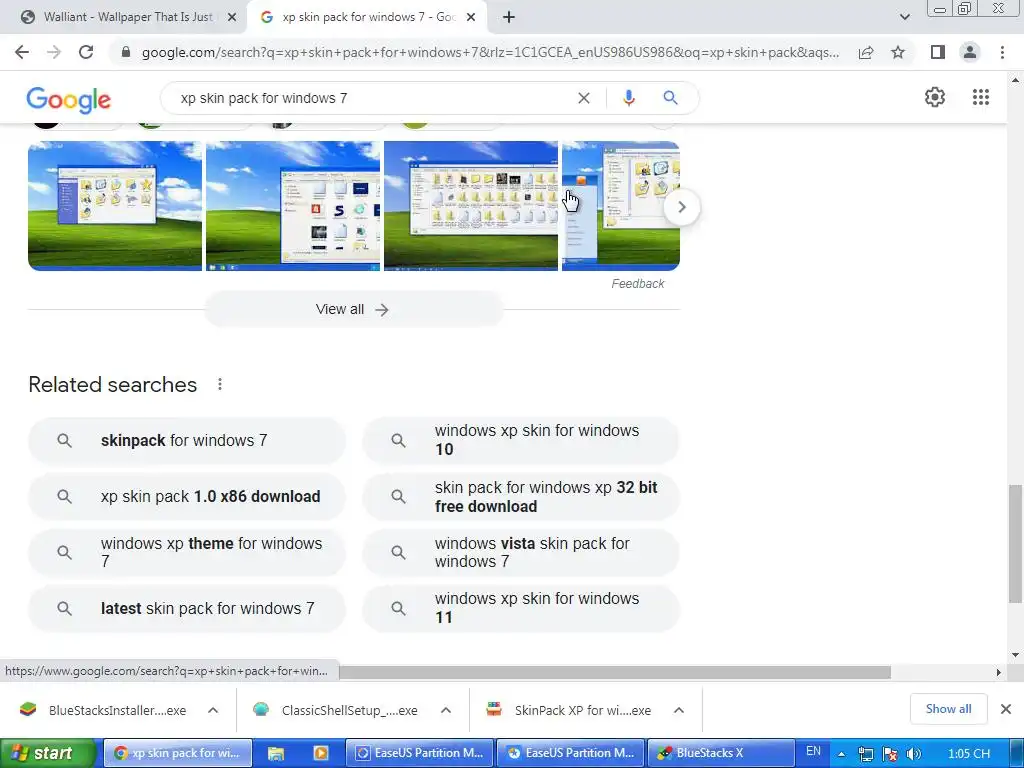Click scroll right arrow on horizontal scrollbar
This screenshot has width=1024, height=768.
pyautogui.click(x=998, y=672)
